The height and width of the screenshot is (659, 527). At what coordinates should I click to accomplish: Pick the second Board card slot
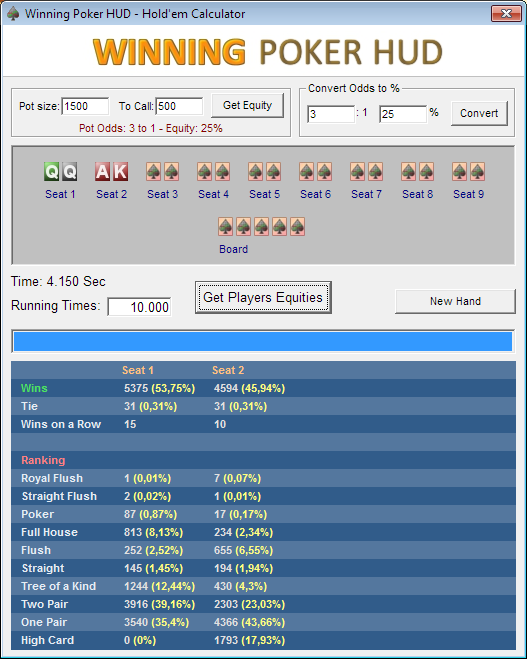[x=244, y=227]
